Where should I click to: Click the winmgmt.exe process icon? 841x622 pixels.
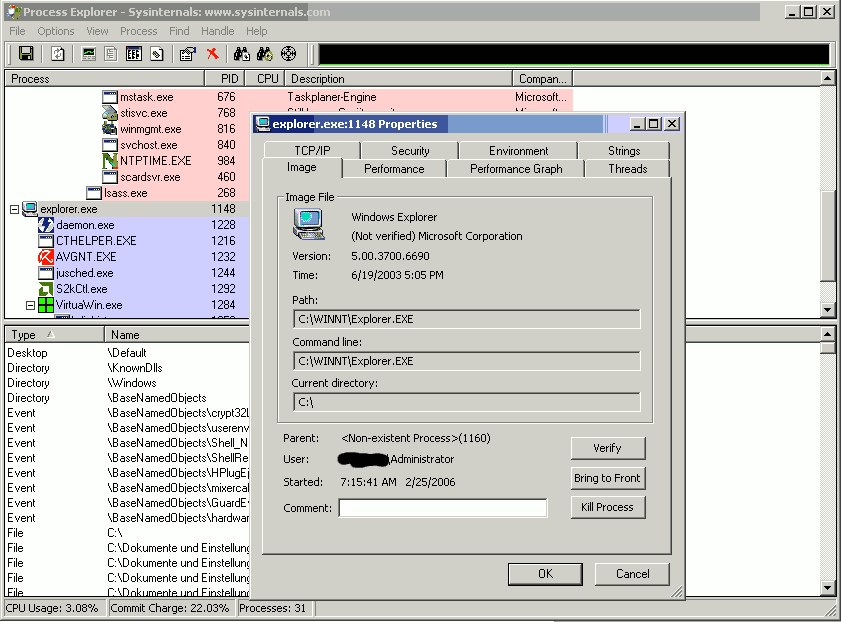110,129
